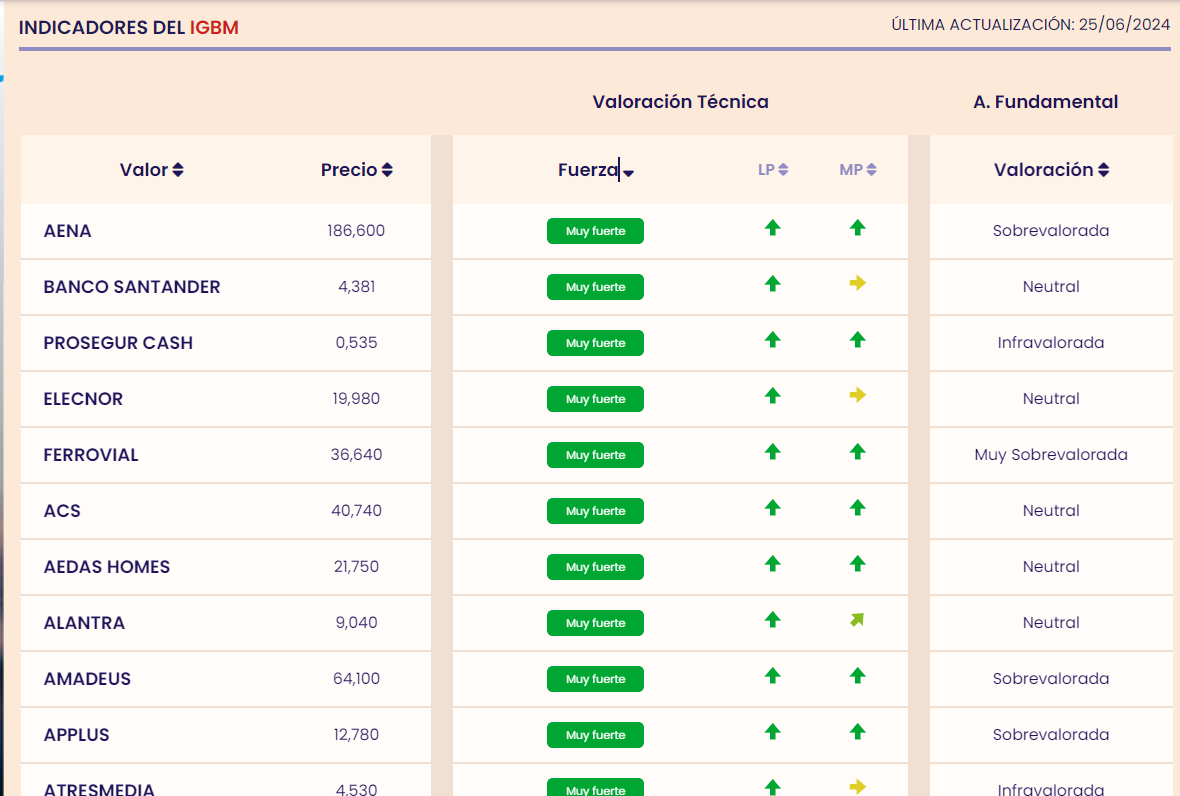This screenshot has height=796, width=1180.
Task: Click AENA's Muy fuerte badge
Action: click(x=595, y=231)
